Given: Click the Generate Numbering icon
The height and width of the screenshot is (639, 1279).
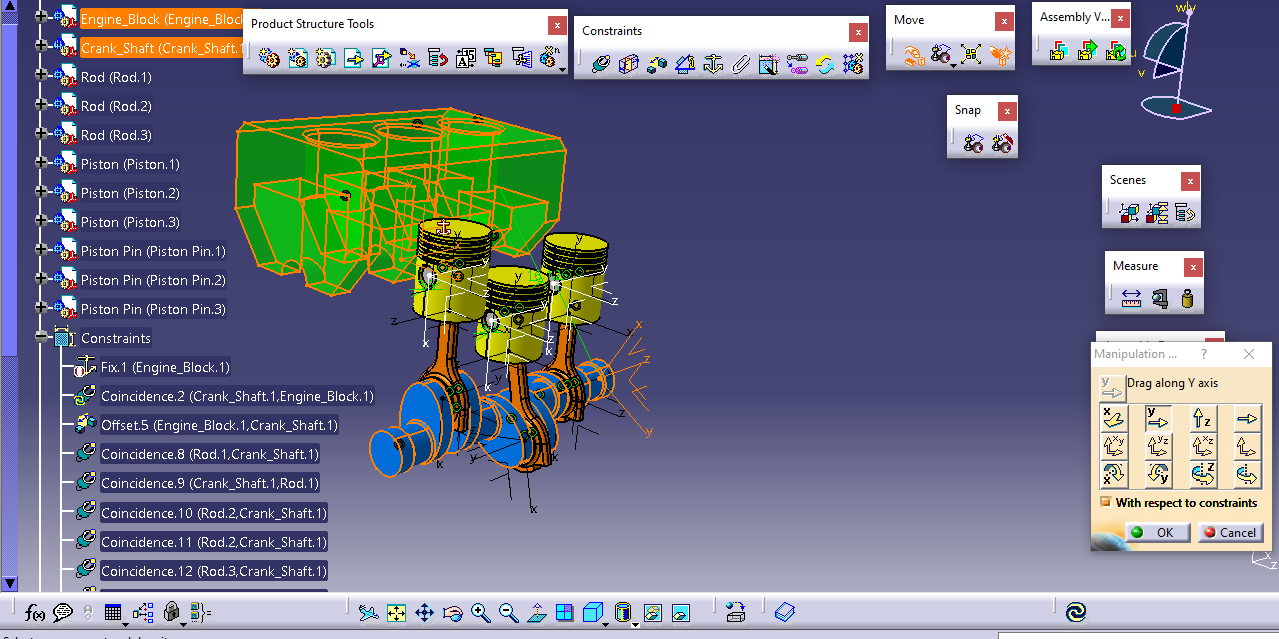Looking at the screenshot, I should pyautogui.click(x=465, y=58).
